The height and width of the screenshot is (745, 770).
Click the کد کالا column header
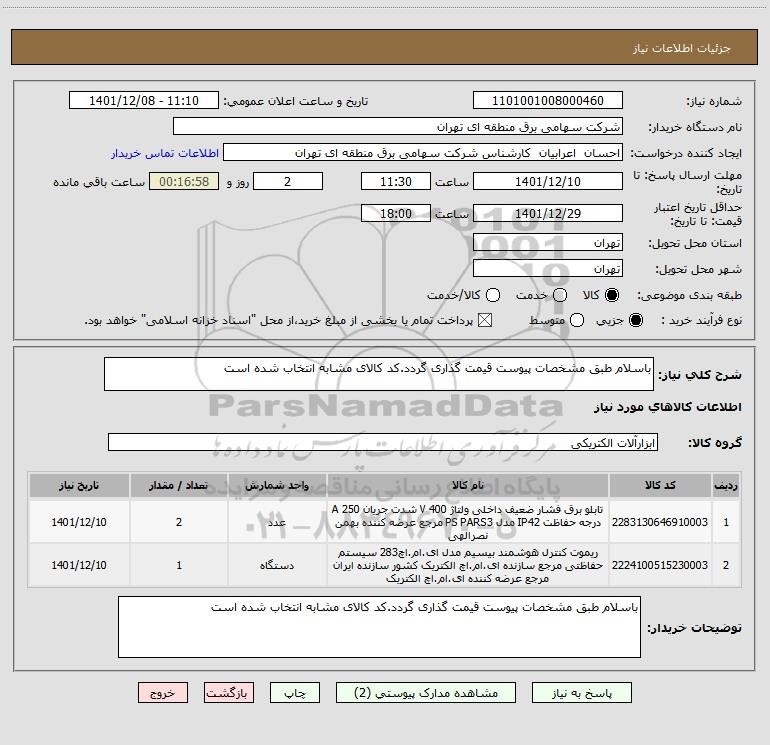pos(660,485)
